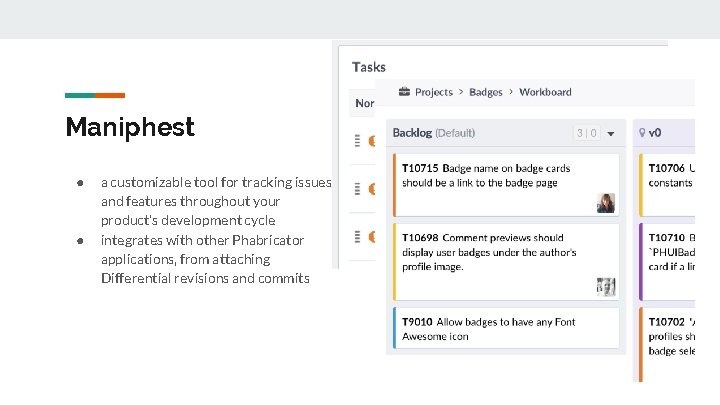720x405 pixels.
Task: Open the Projects breadcrumb link
Action: tap(433, 92)
